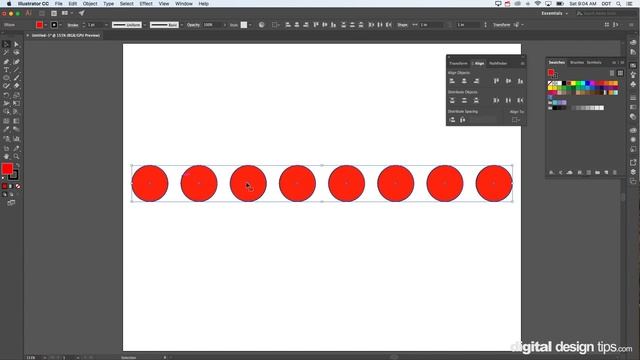
Task: Open Align panel options menu
Action: click(522, 64)
